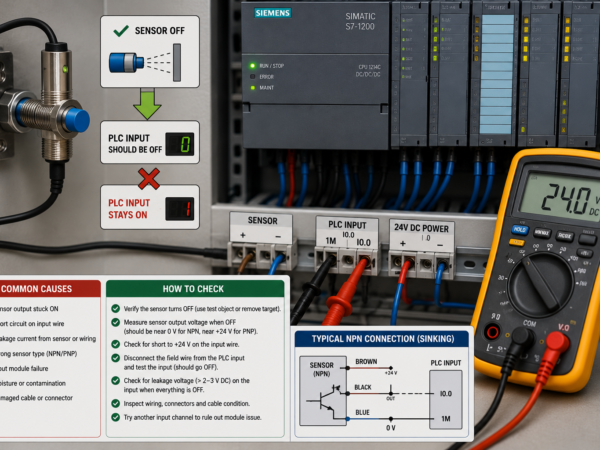600x450 pixels.
Task: Click the blue tip of the proximity sensor
Action: click(77, 120)
